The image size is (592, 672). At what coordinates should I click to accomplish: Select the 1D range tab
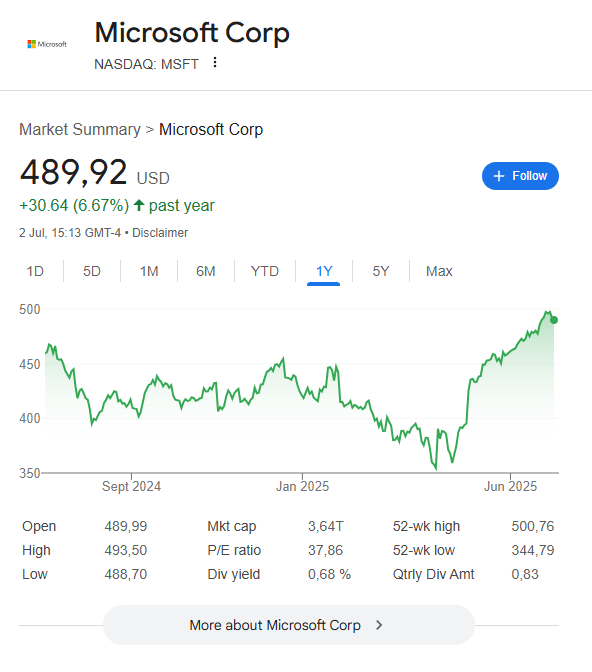click(35, 271)
